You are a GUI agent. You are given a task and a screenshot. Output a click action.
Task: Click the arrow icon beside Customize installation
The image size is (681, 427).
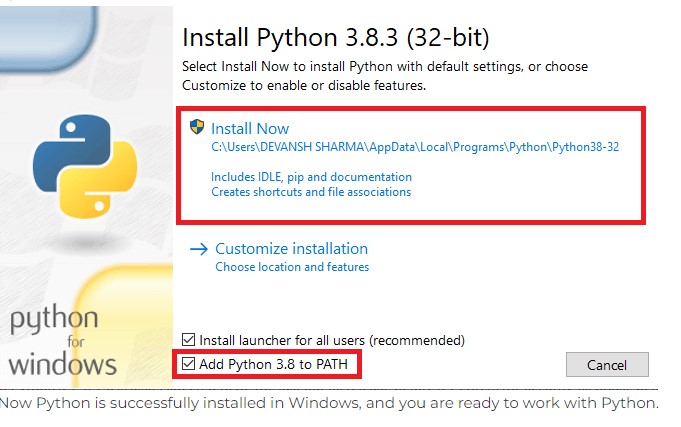[x=198, y=249]
